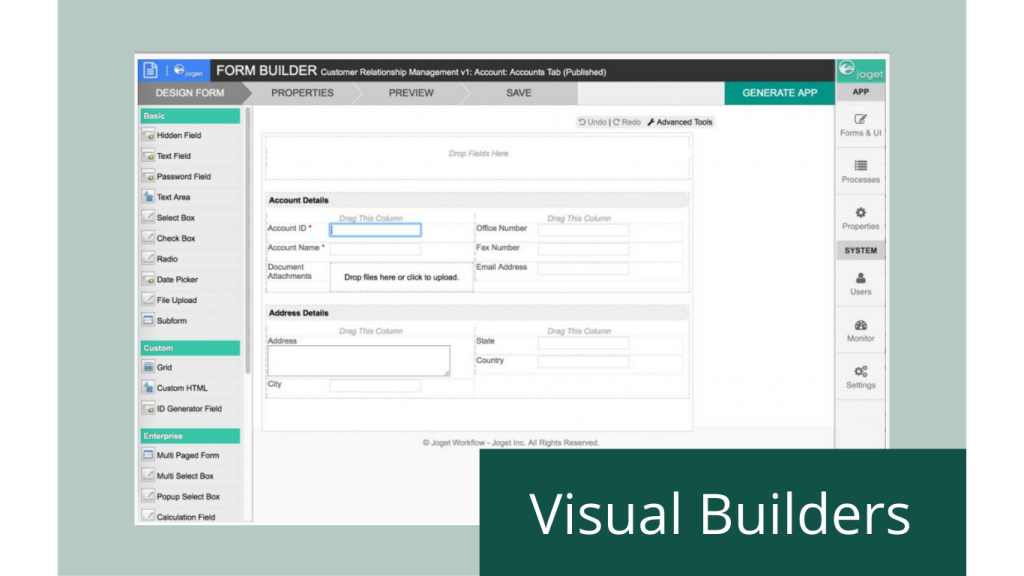This screenshot has height=576, width=1024.
Task: Open Advanced Tools
Action: [680, 122]
